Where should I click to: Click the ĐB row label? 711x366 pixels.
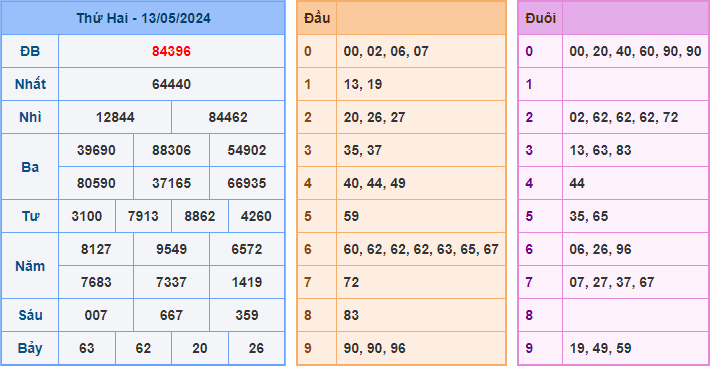coord(30,52)
